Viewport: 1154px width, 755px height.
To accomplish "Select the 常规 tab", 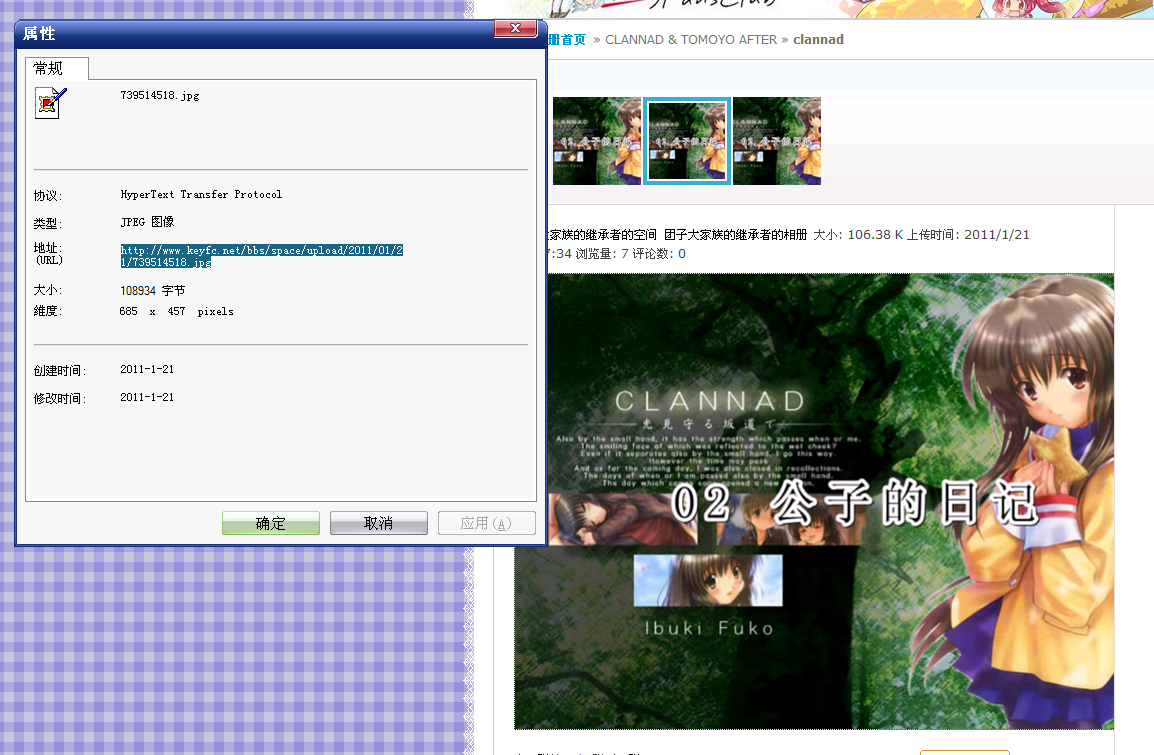I will pyautogui.click(x=57, y=68).
